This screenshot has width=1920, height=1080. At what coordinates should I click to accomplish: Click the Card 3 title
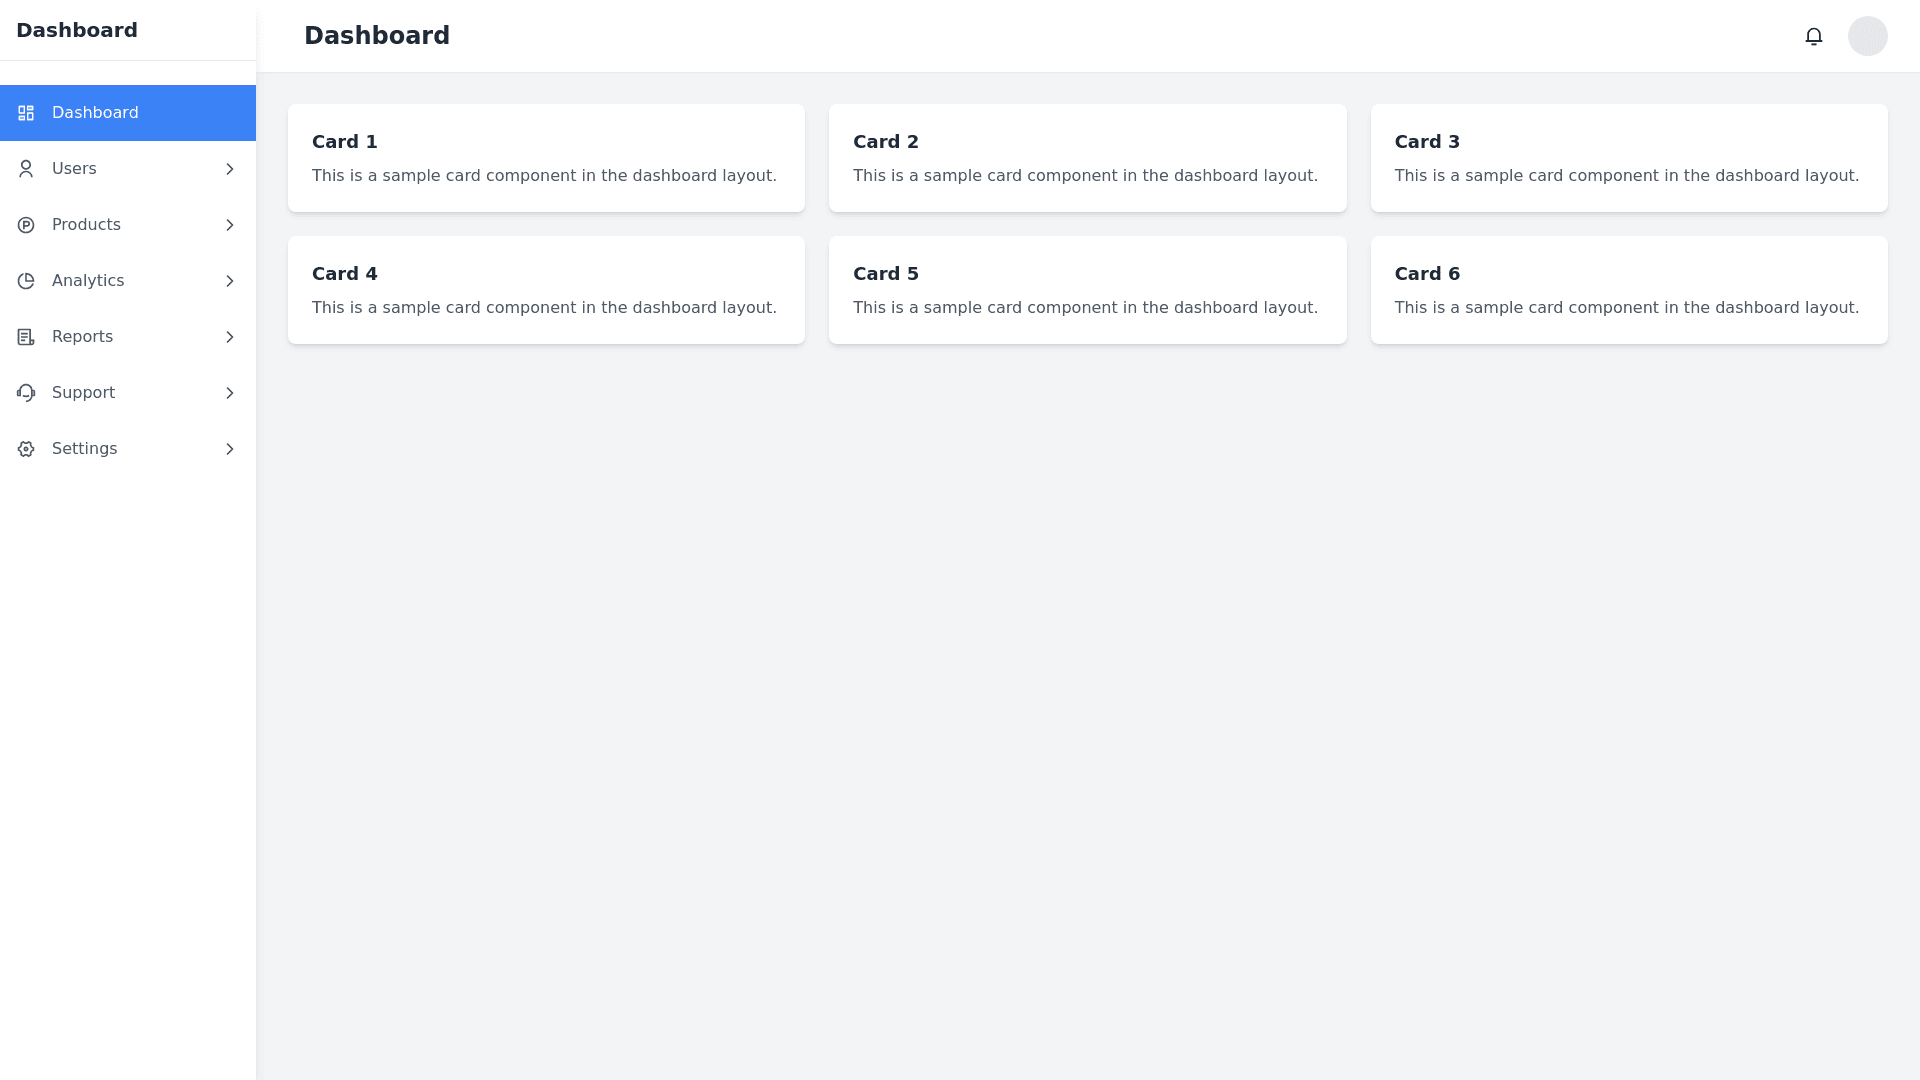[1427, 142]
